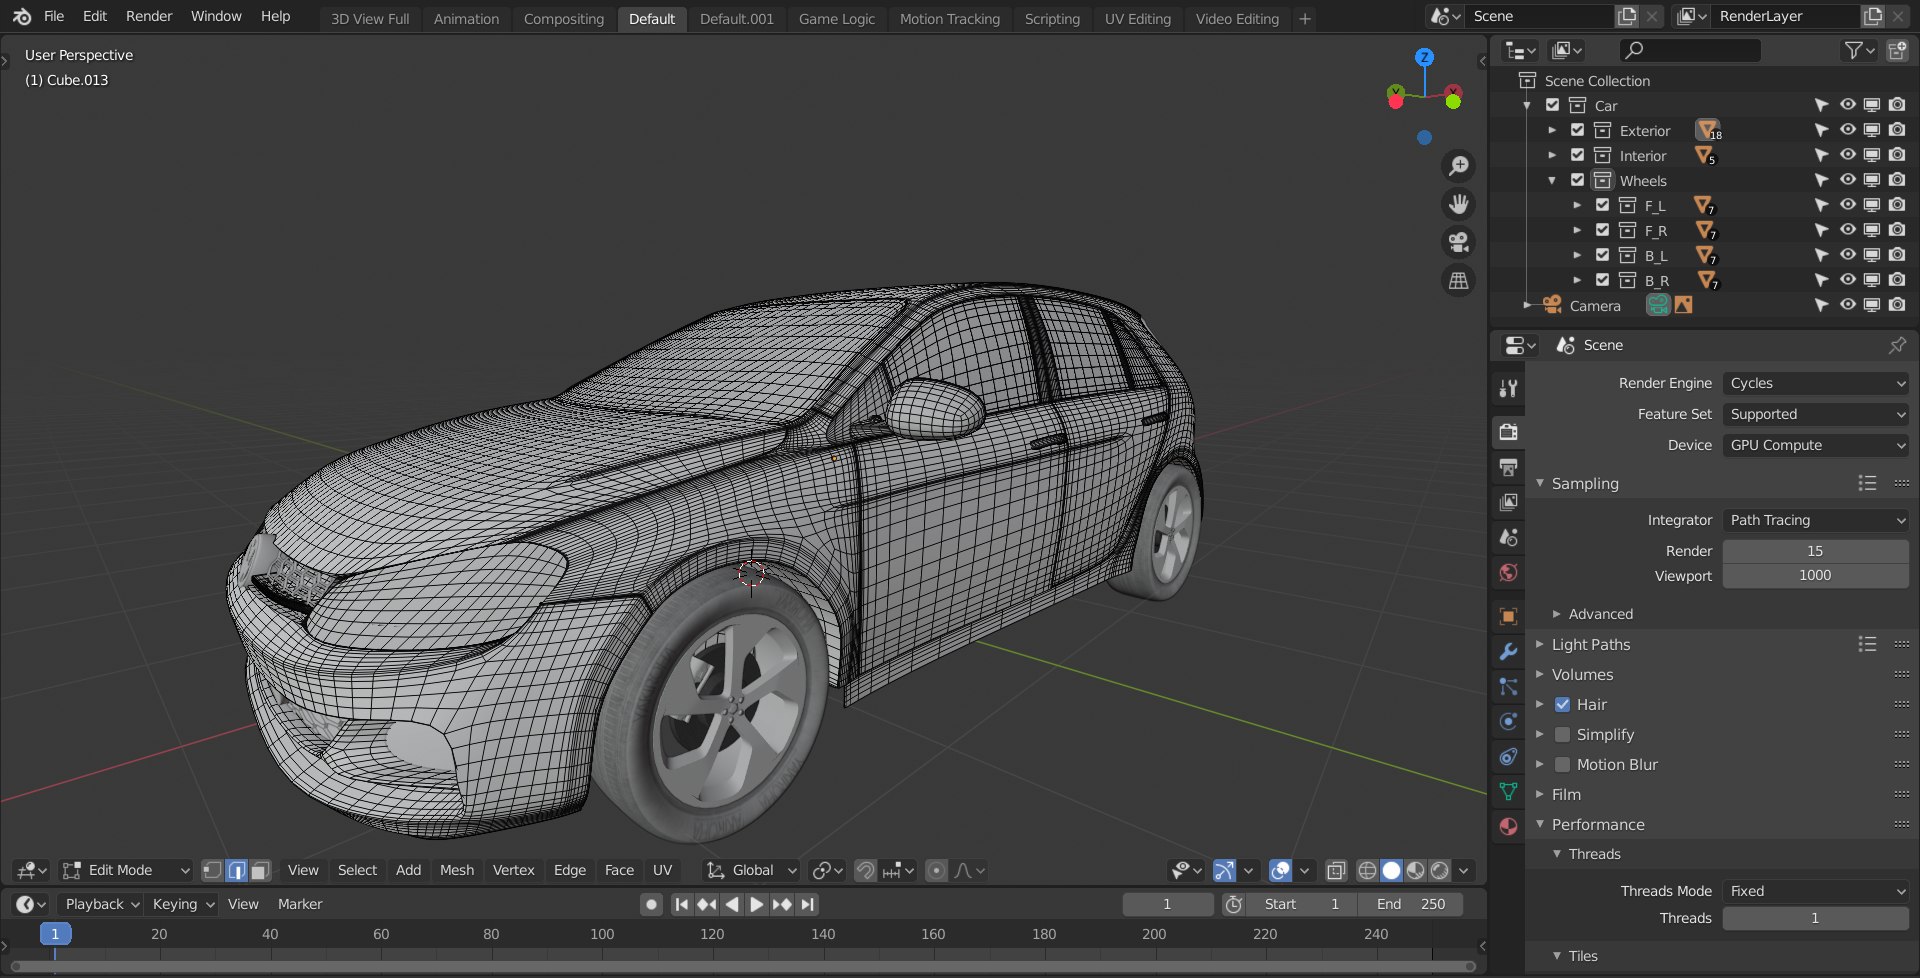Open the Output properties printer icon

1508,467
